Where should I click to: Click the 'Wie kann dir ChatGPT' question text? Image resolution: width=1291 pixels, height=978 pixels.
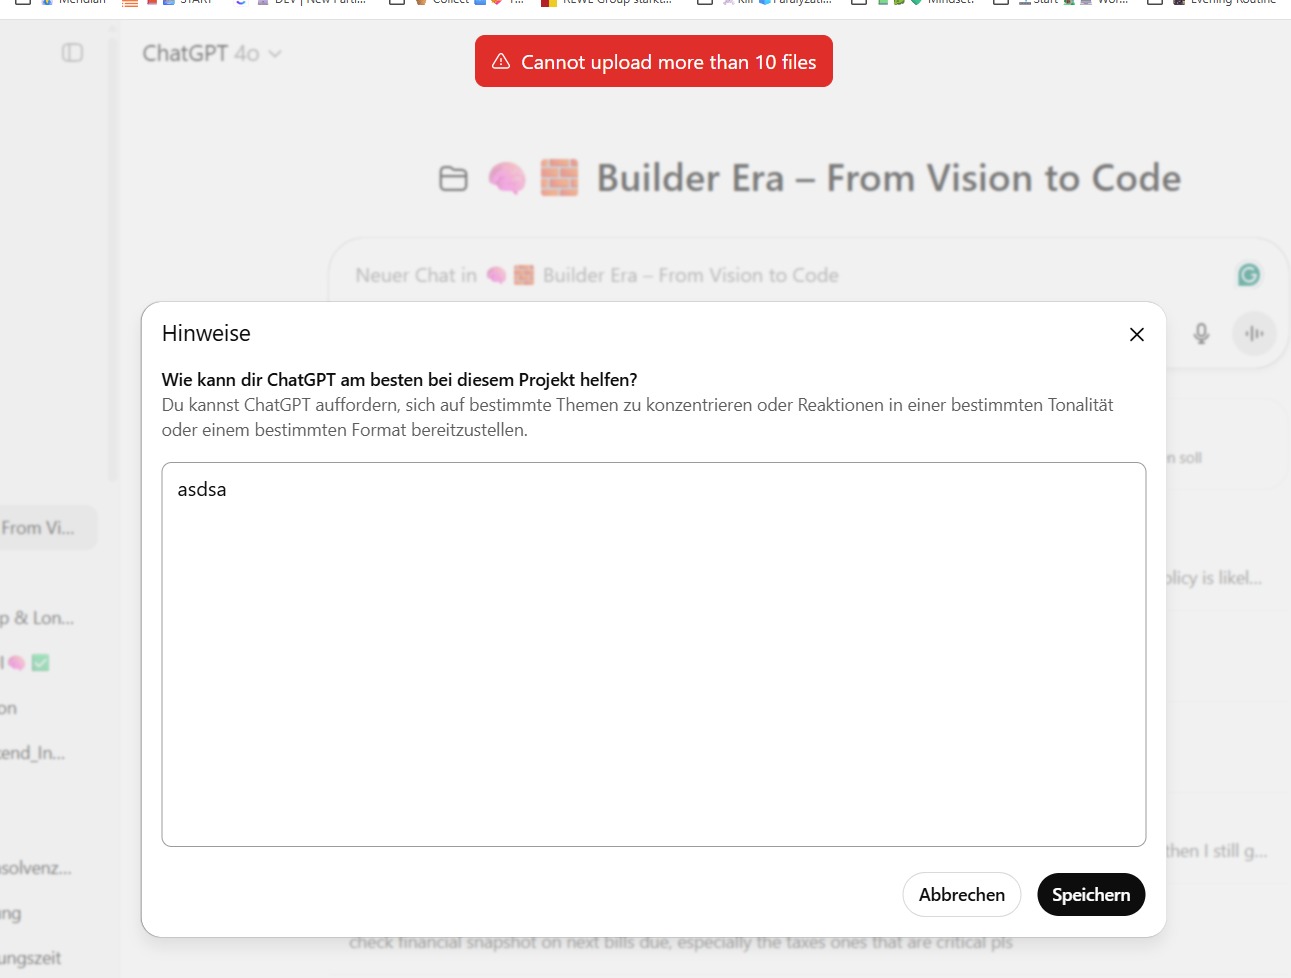[399, 380]
